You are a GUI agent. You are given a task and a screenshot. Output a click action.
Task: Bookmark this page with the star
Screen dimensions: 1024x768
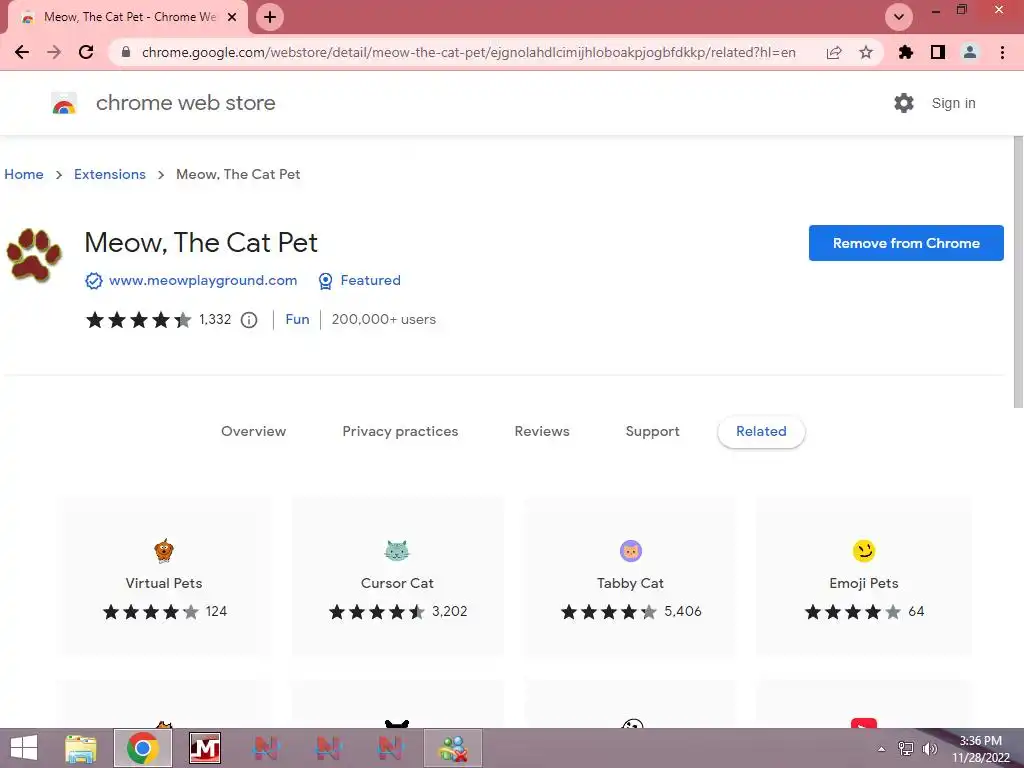tap(866, 52)
